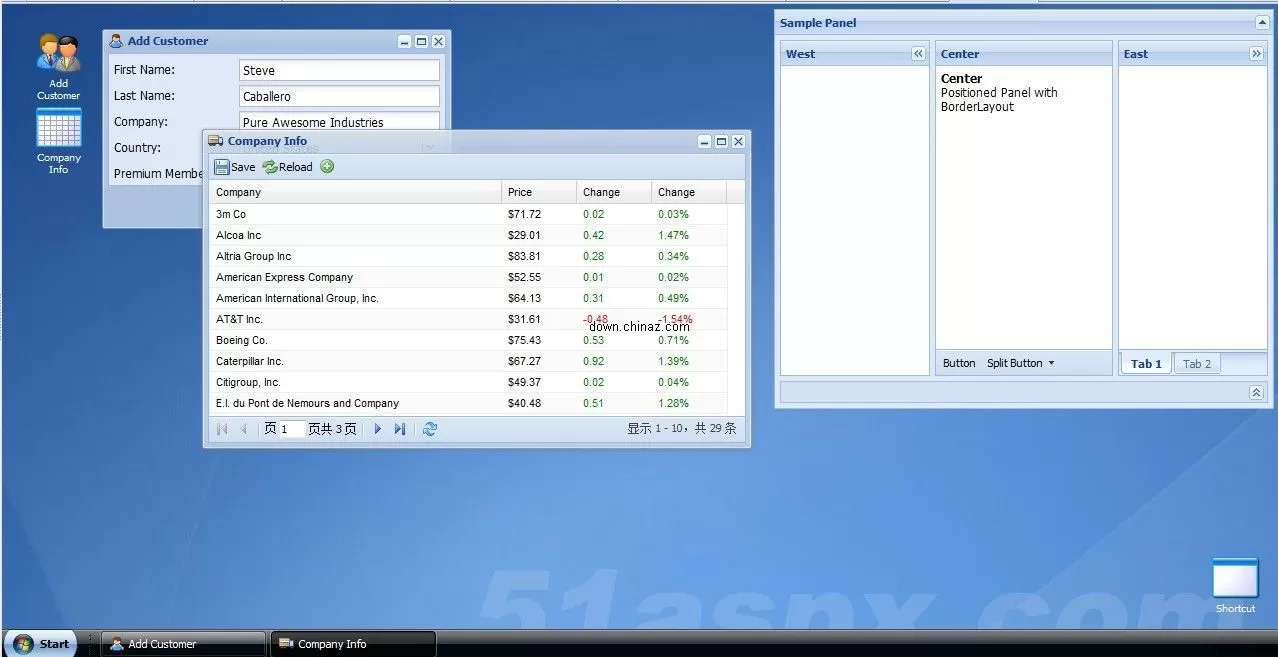The height and width of the screenshot is (657, 1278).
Task: Select E.I. du Pont de Nemours row
Action: (468, 403)
